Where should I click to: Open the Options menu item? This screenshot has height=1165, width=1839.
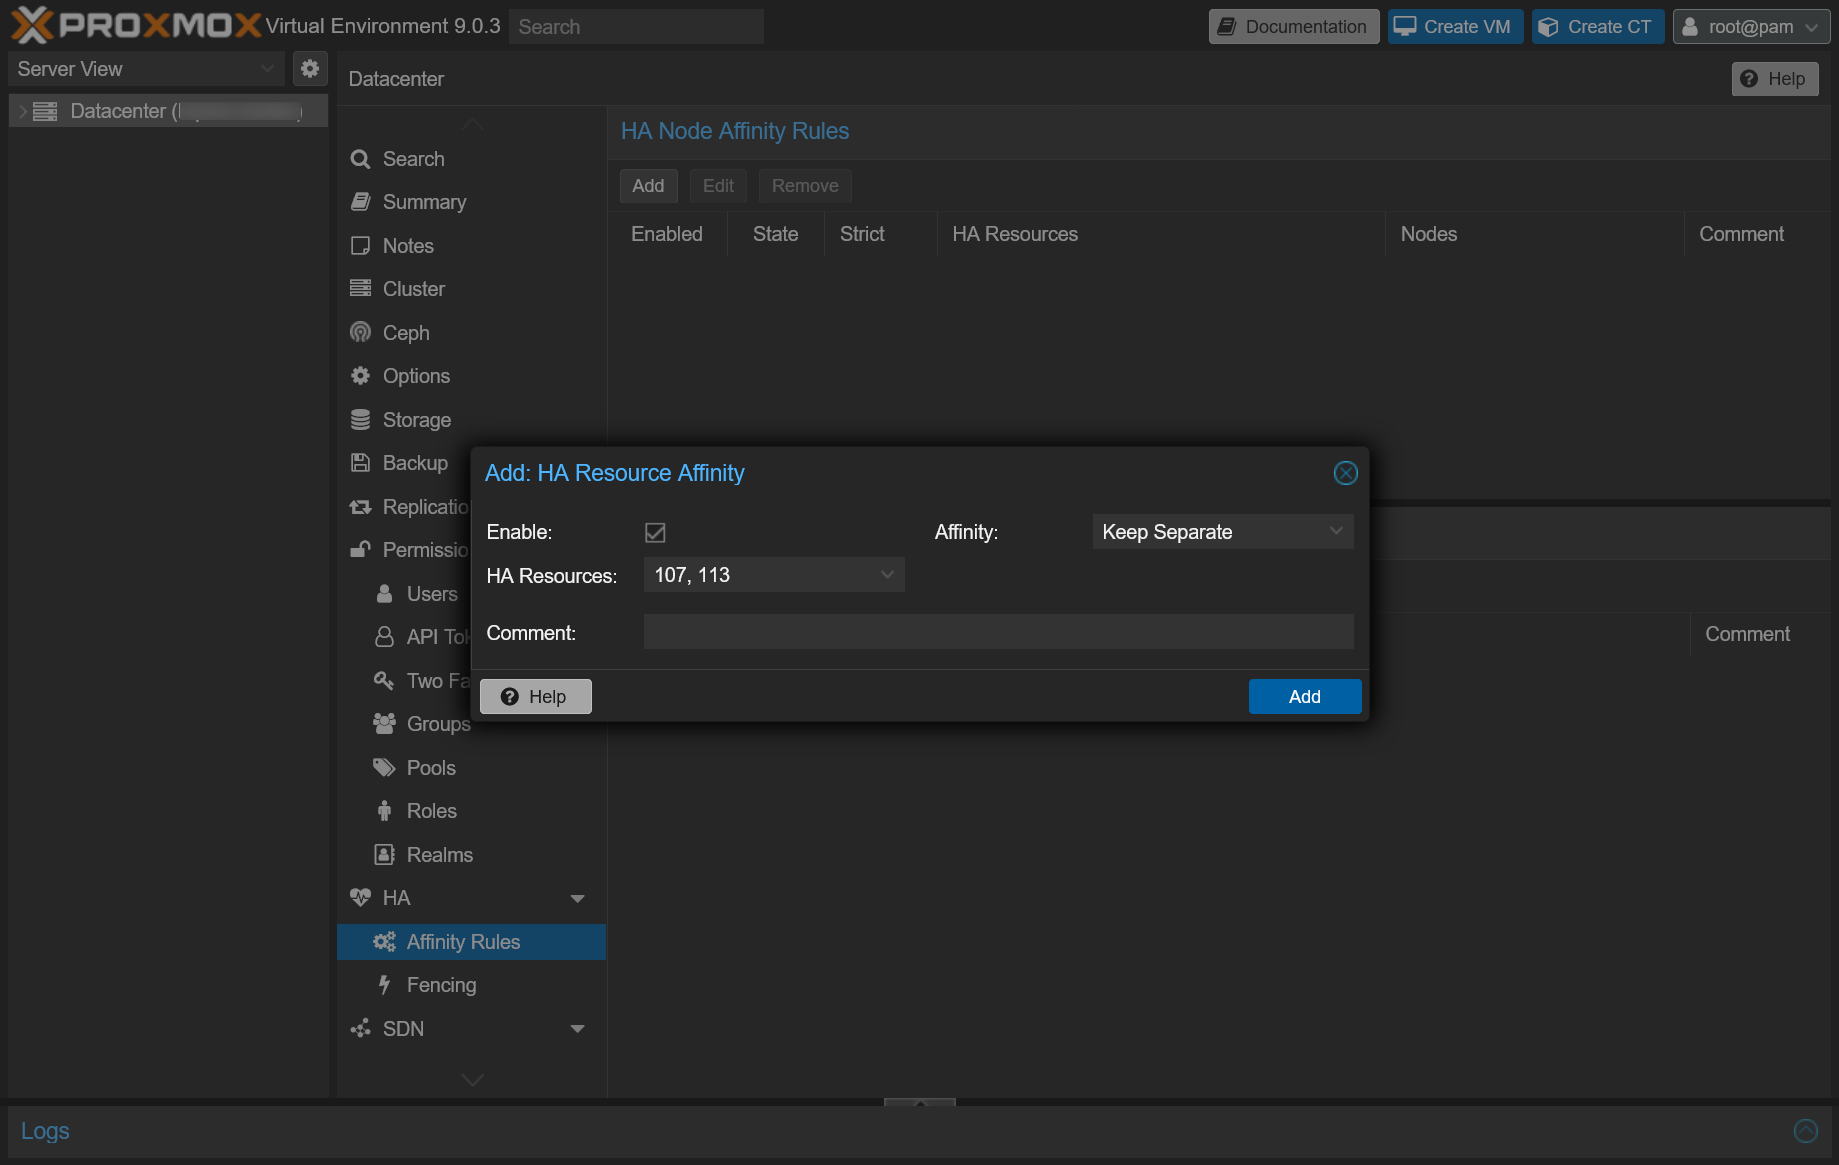coord(471,376)
